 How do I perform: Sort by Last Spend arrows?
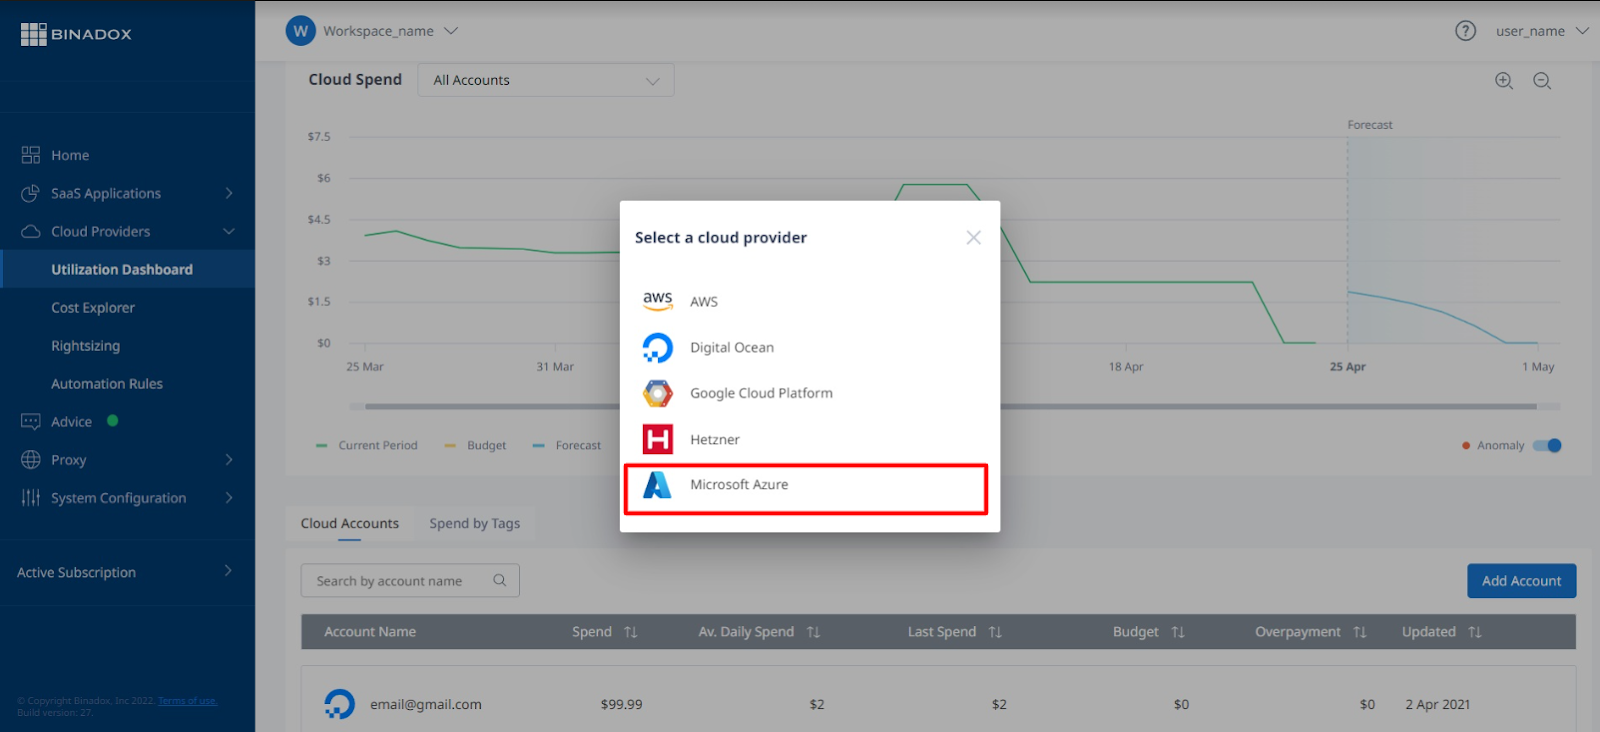[995, 632]
